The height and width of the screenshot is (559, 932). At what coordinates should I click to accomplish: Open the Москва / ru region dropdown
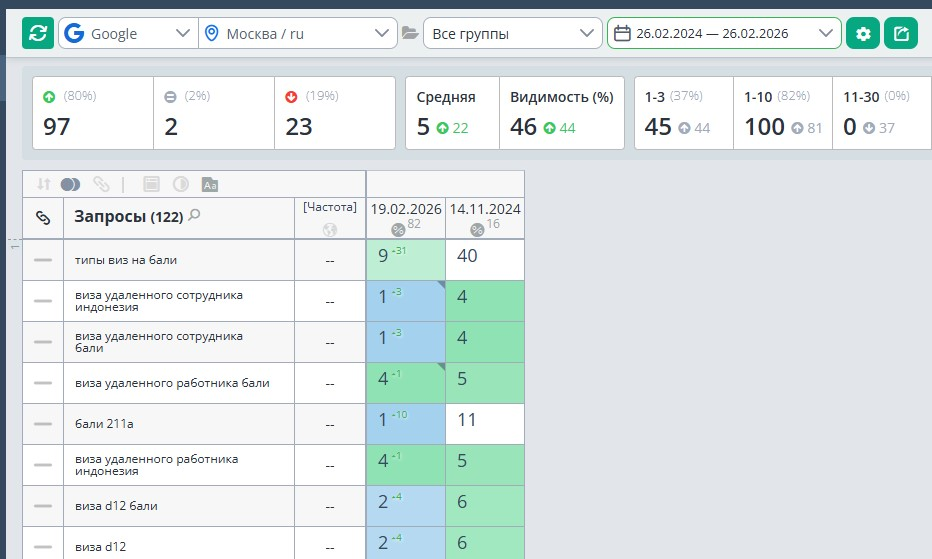click(298, 33)
